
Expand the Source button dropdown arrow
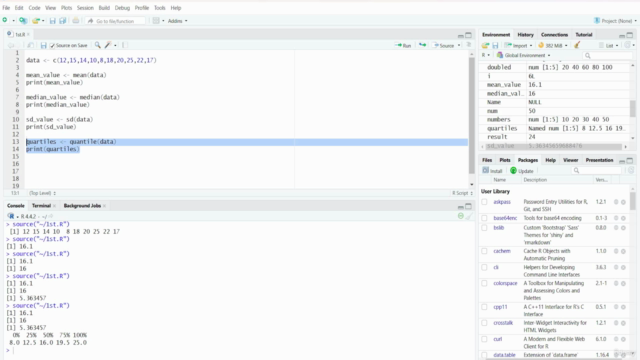click(459, 45)
